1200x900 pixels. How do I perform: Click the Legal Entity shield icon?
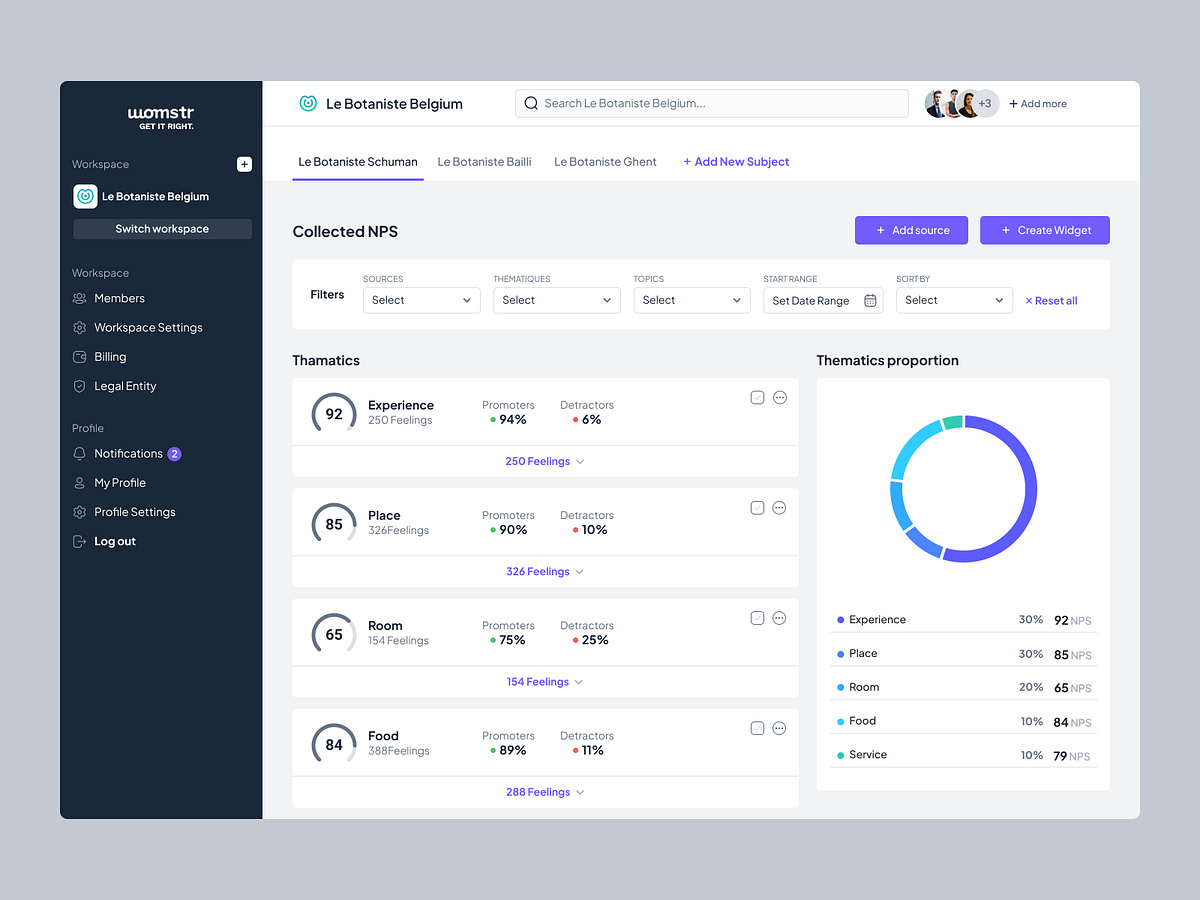[79, 386]
